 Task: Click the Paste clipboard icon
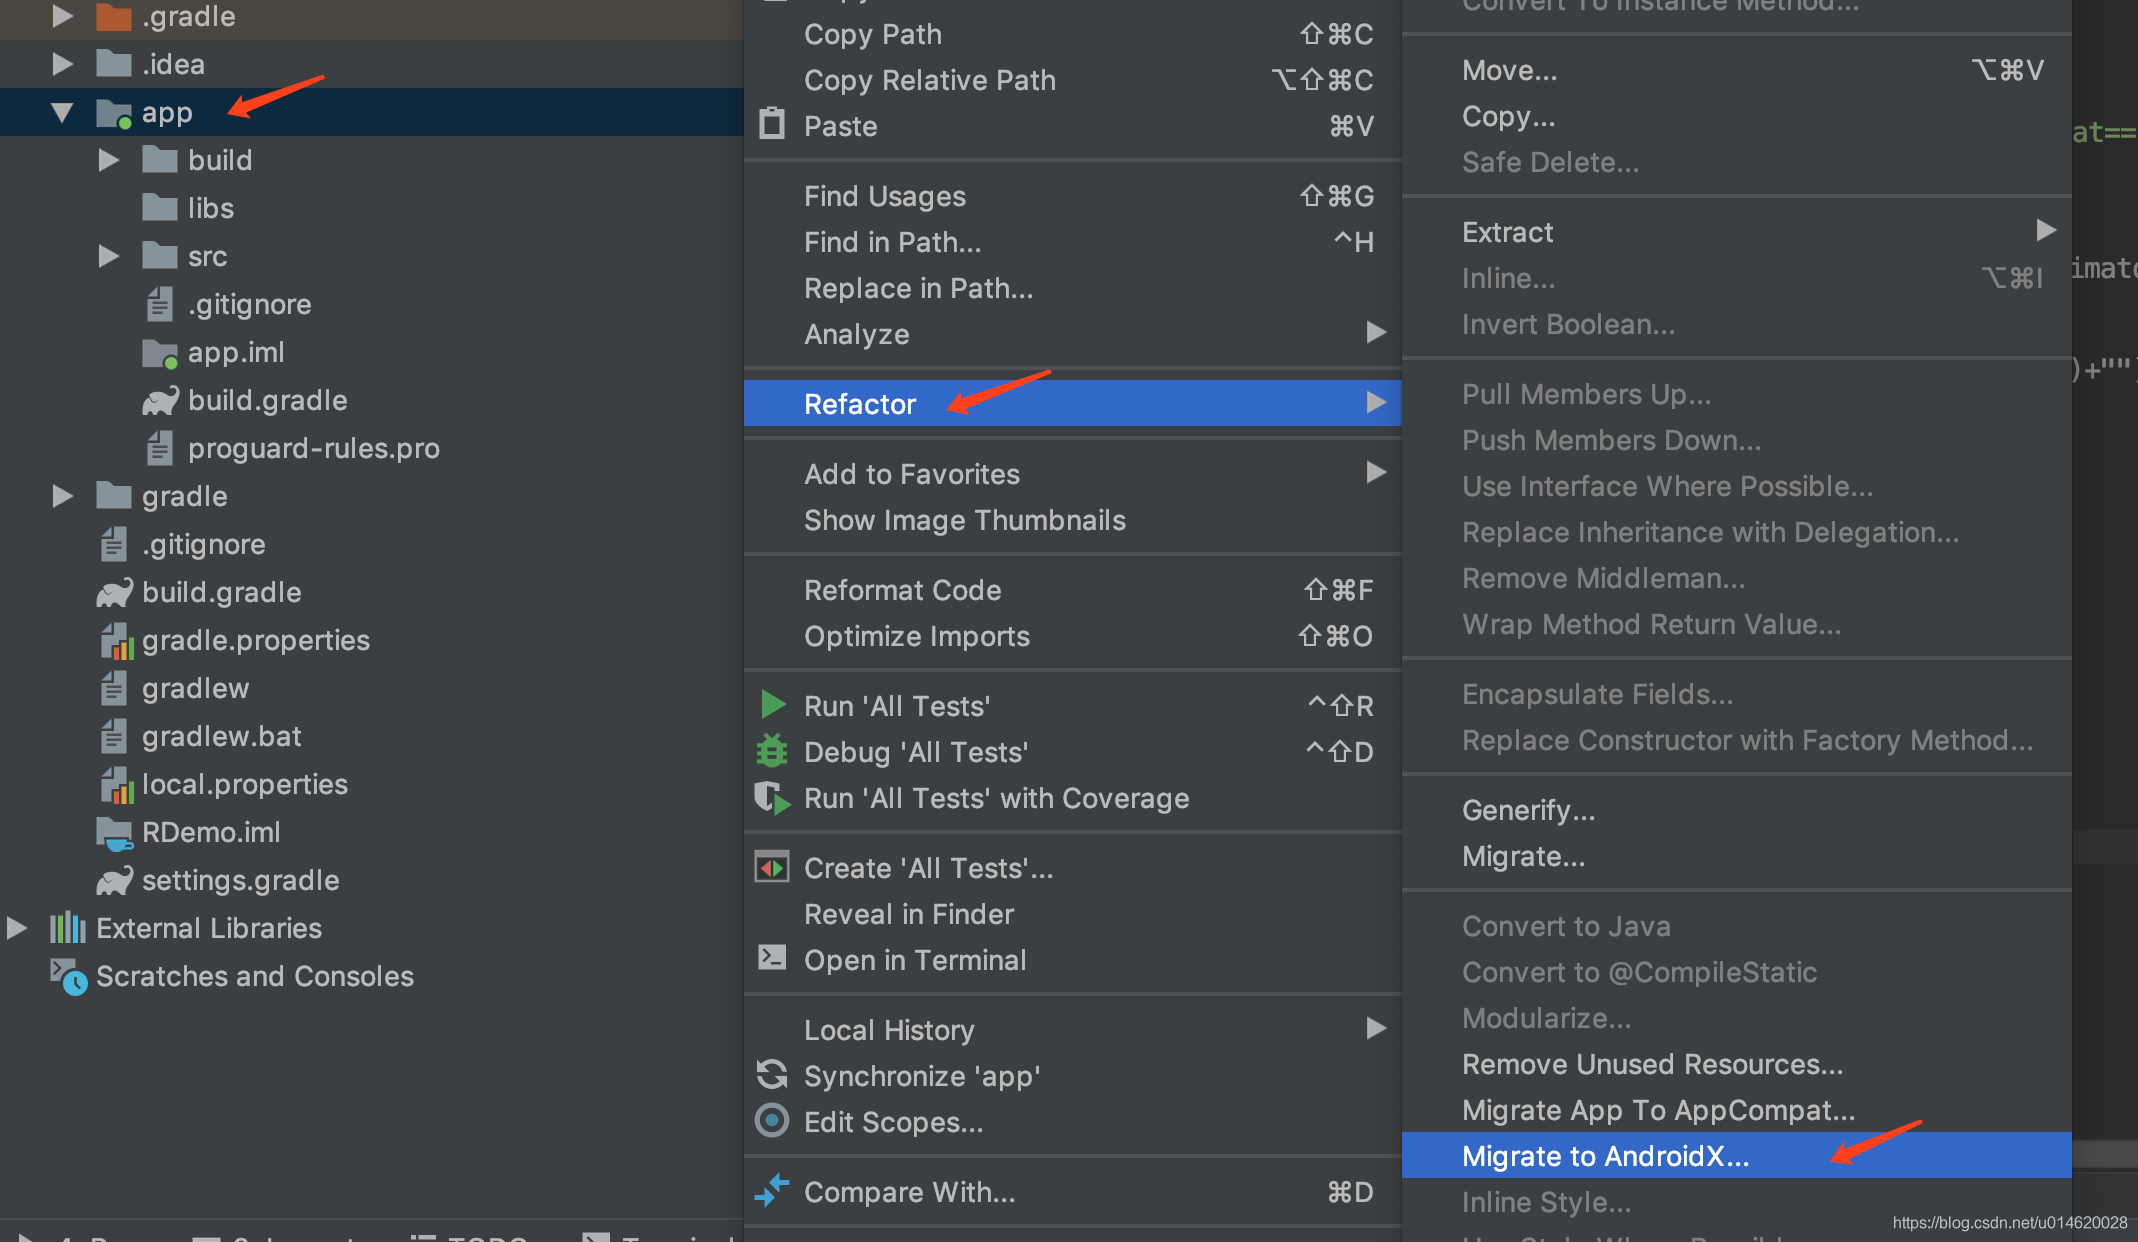[x=772, y=124]
